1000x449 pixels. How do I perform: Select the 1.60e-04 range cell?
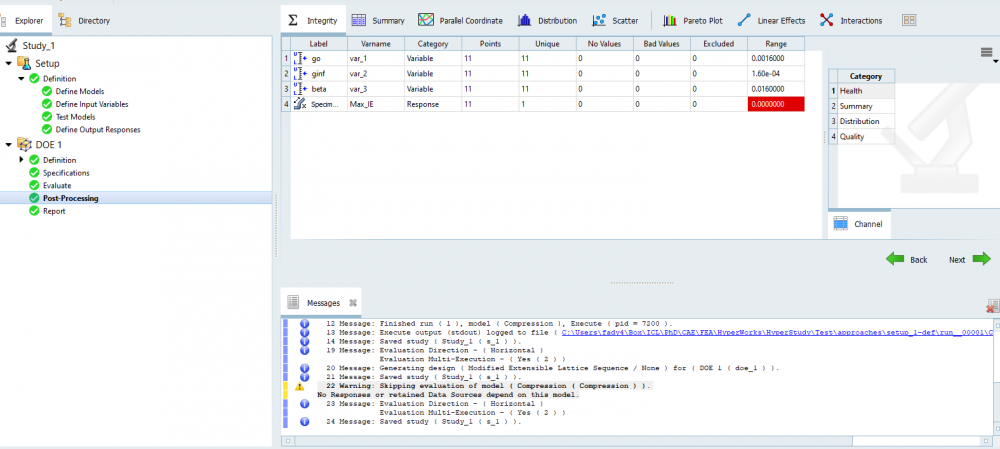[x=776, y=74]
